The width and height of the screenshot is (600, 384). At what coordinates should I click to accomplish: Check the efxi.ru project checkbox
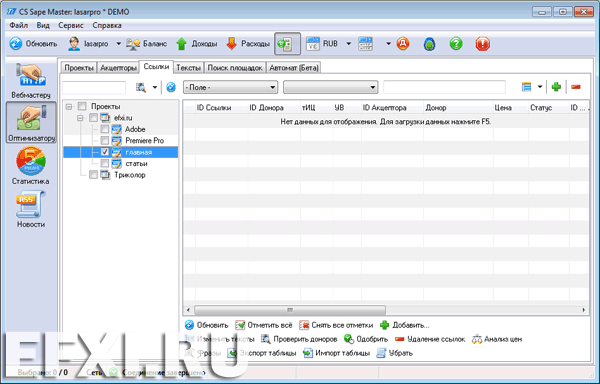point(93,118)
